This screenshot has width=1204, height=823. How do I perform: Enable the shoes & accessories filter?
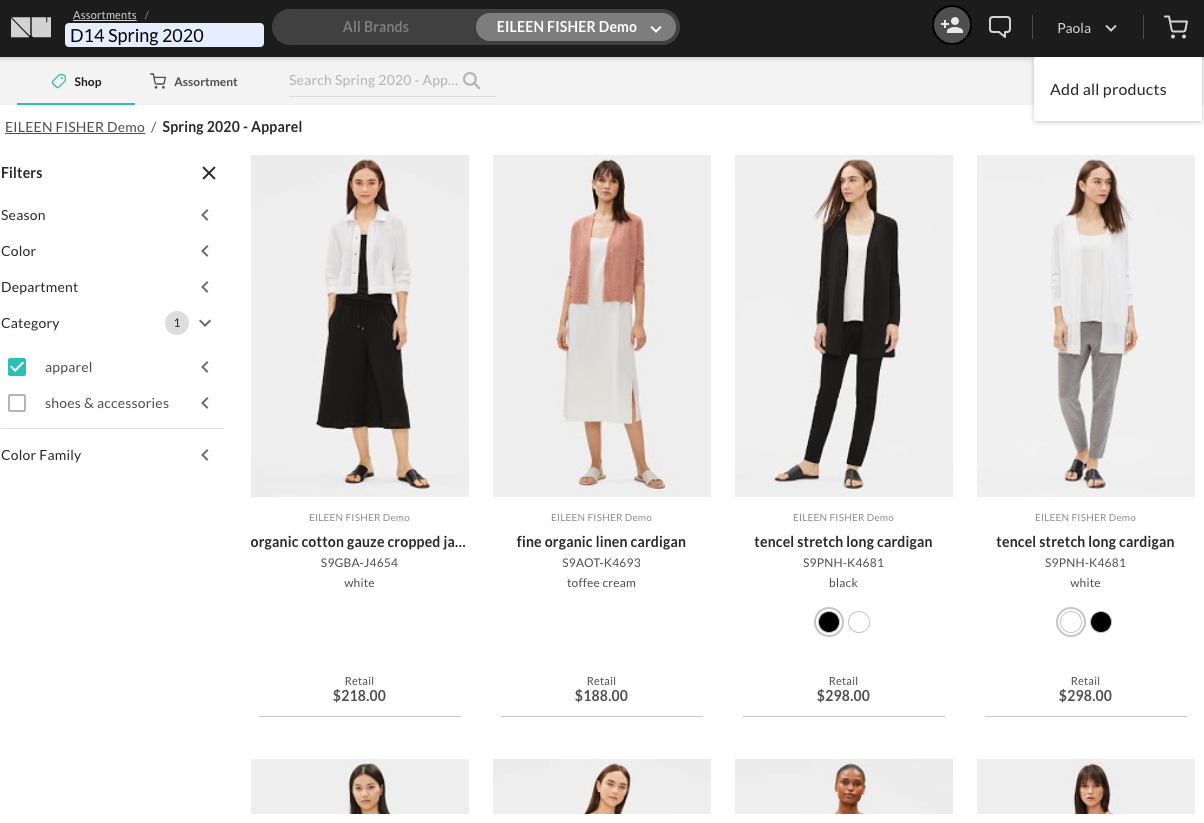tap(17, 402)
